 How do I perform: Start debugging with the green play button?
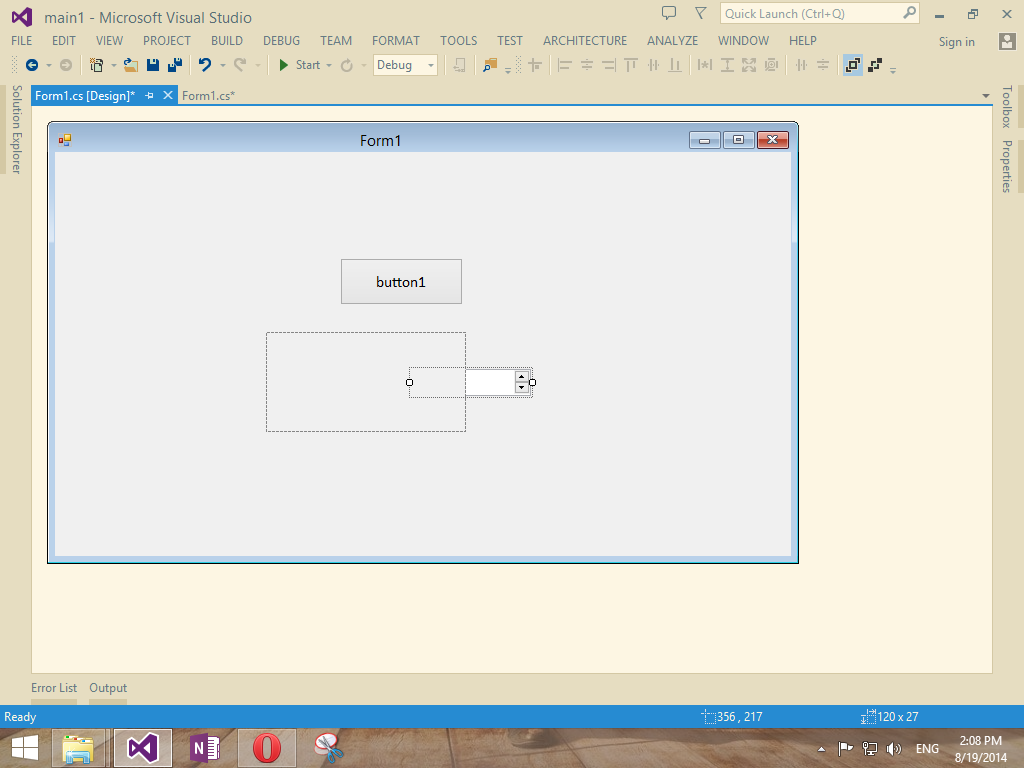coord(283,65)
